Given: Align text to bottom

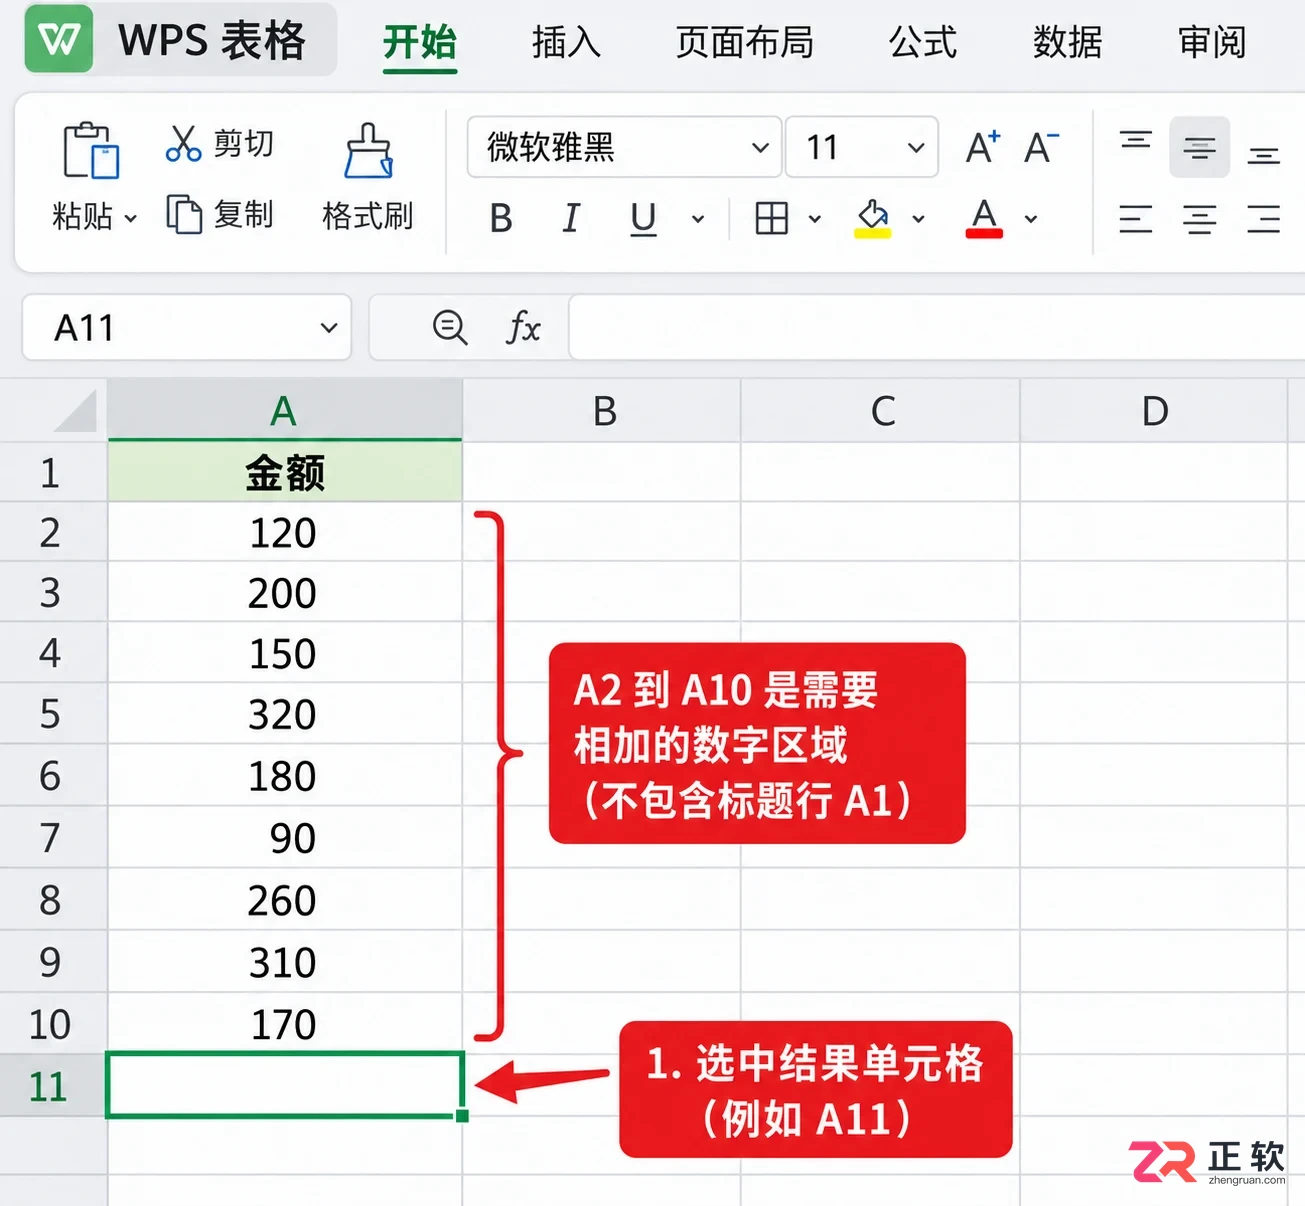Looking at the screenshot, I should [1264, 154].
